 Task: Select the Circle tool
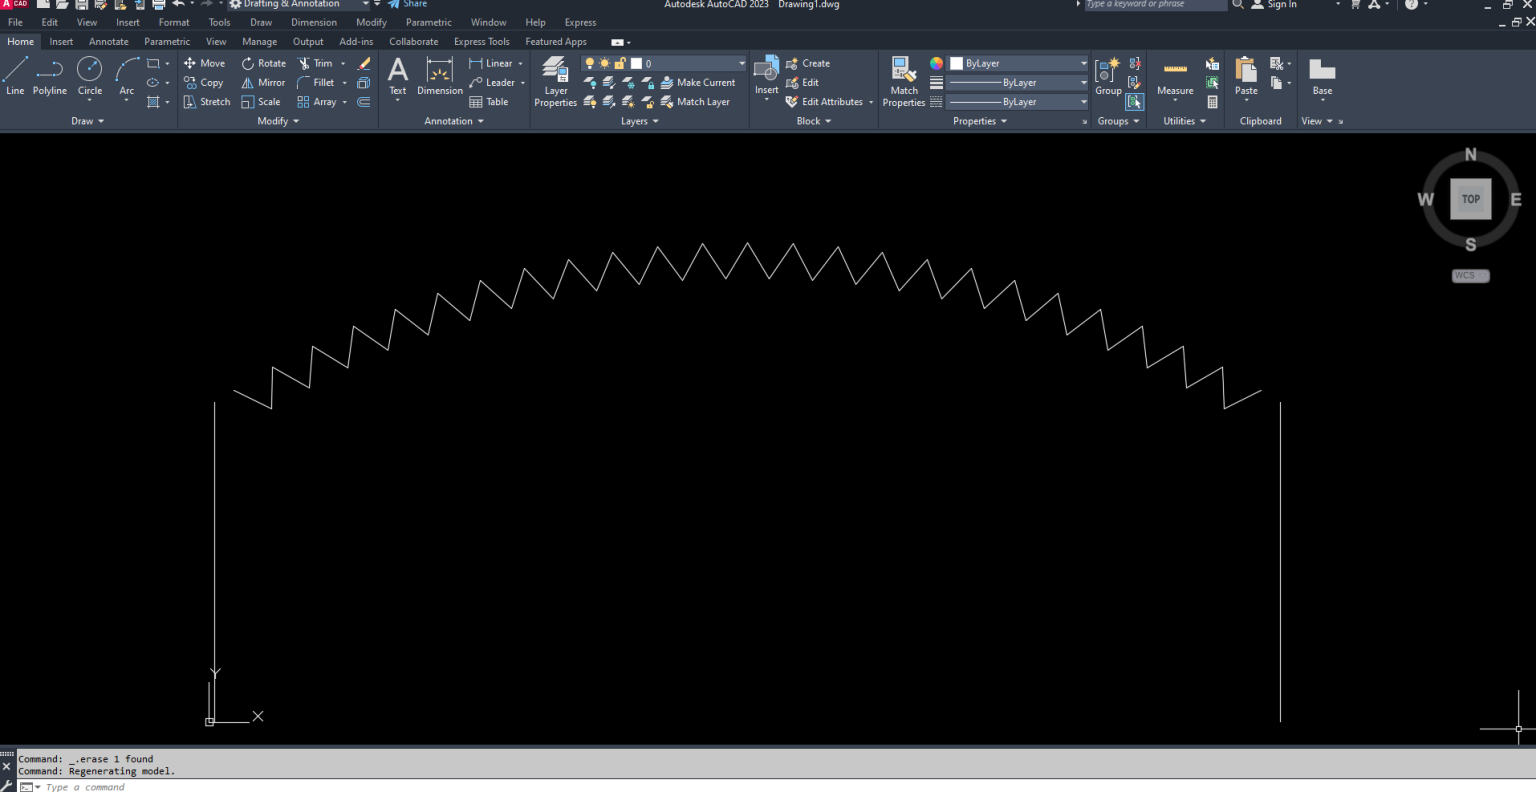coord(90,75)
